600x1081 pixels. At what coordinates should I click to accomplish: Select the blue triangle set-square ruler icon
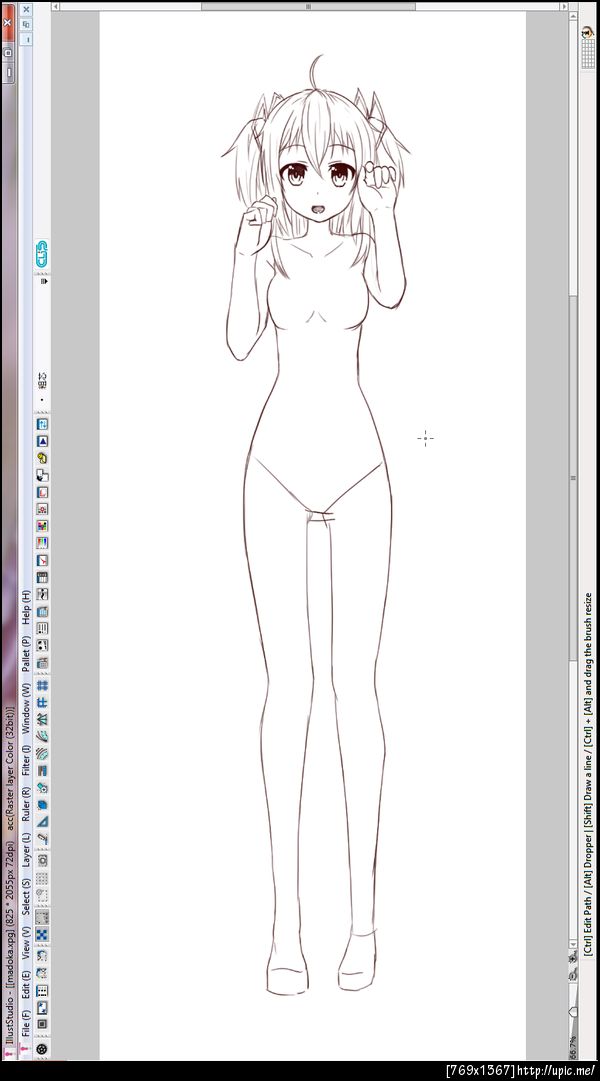pos(42,822)
